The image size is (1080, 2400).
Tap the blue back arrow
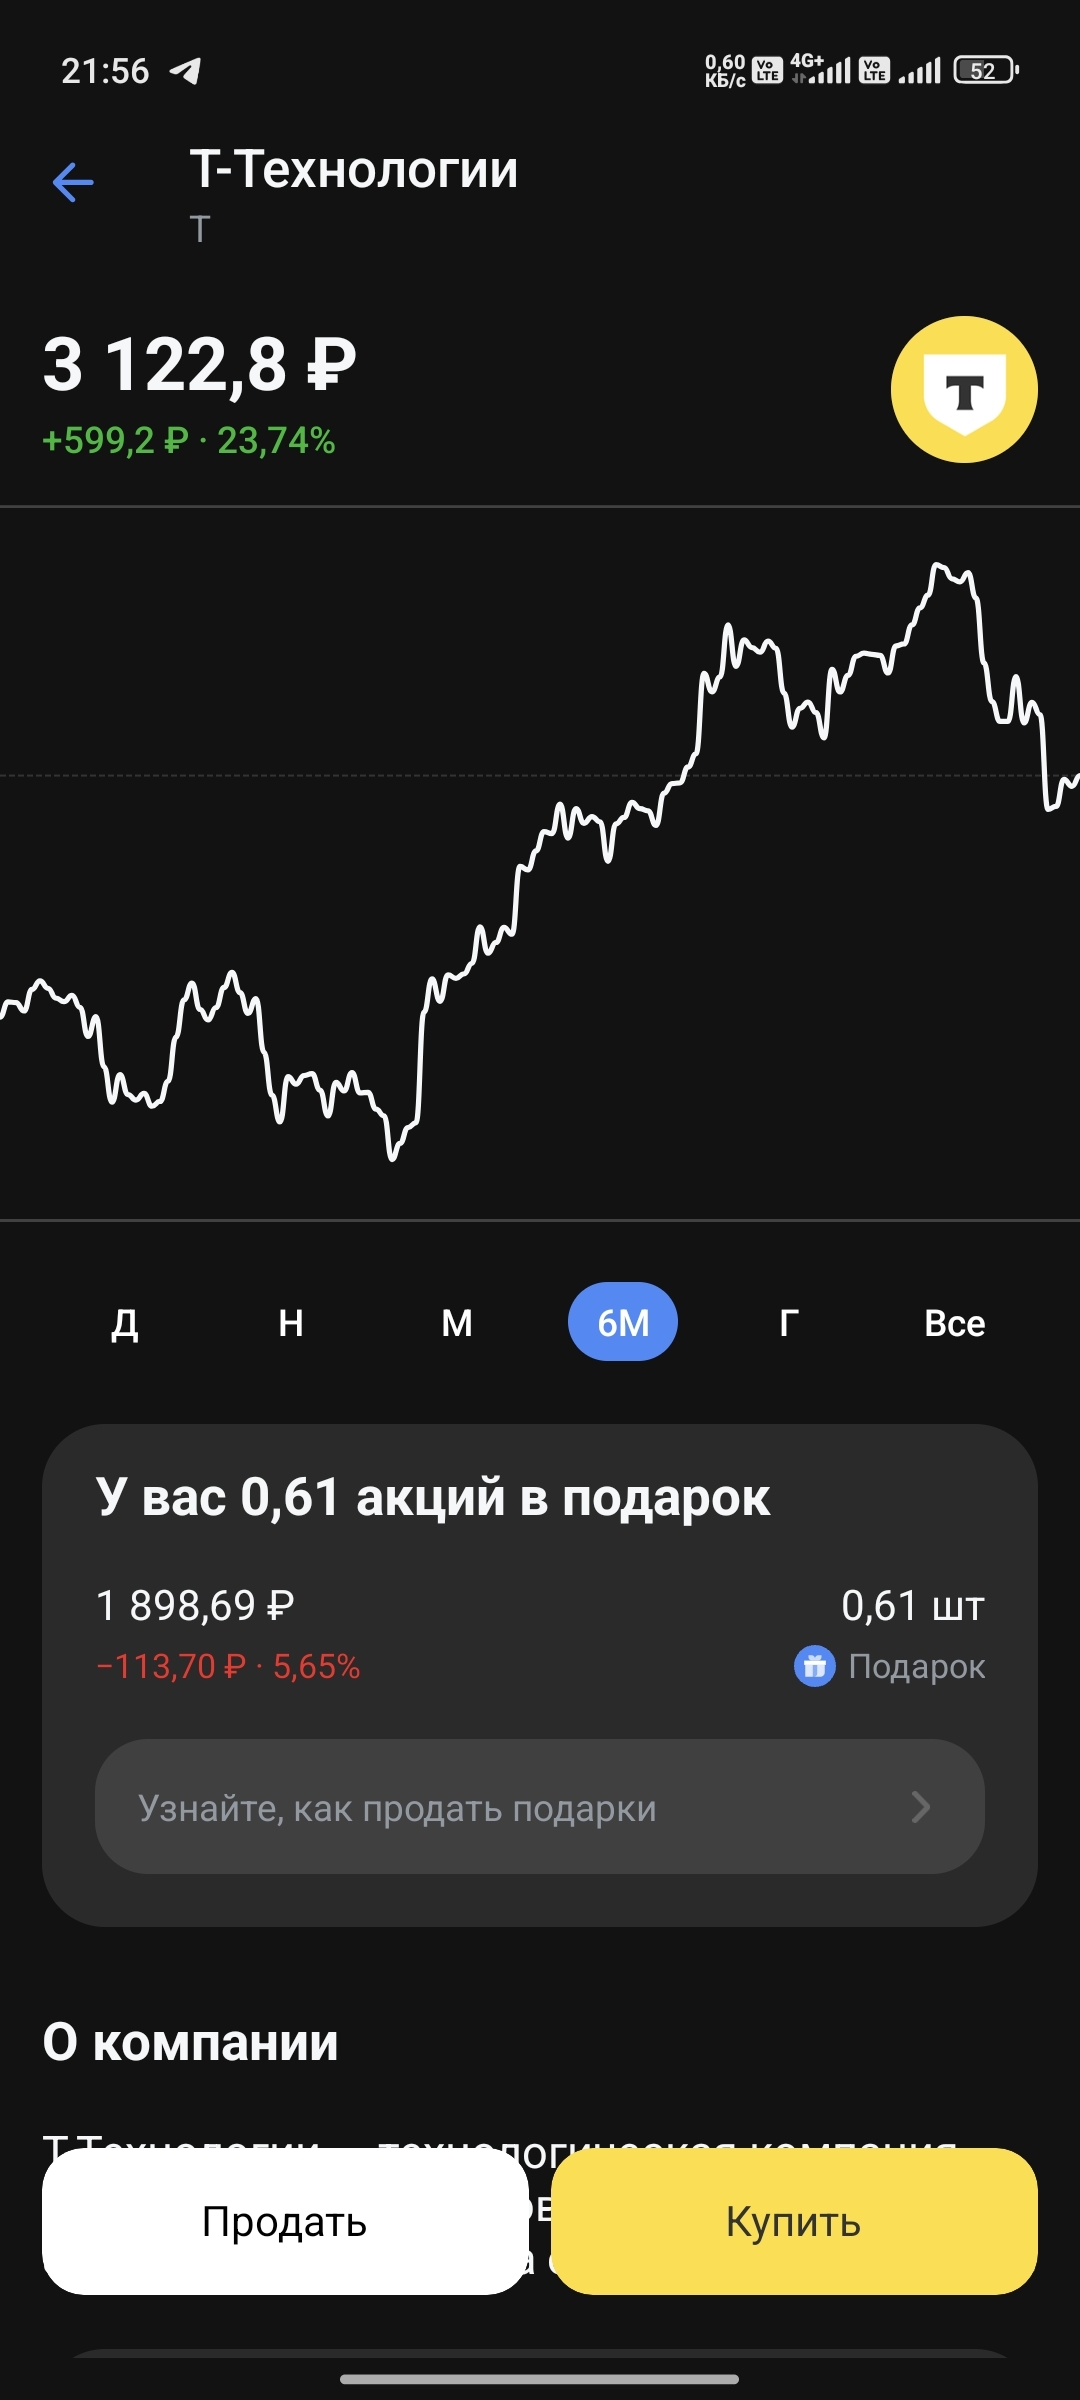(x=73, y=182)
